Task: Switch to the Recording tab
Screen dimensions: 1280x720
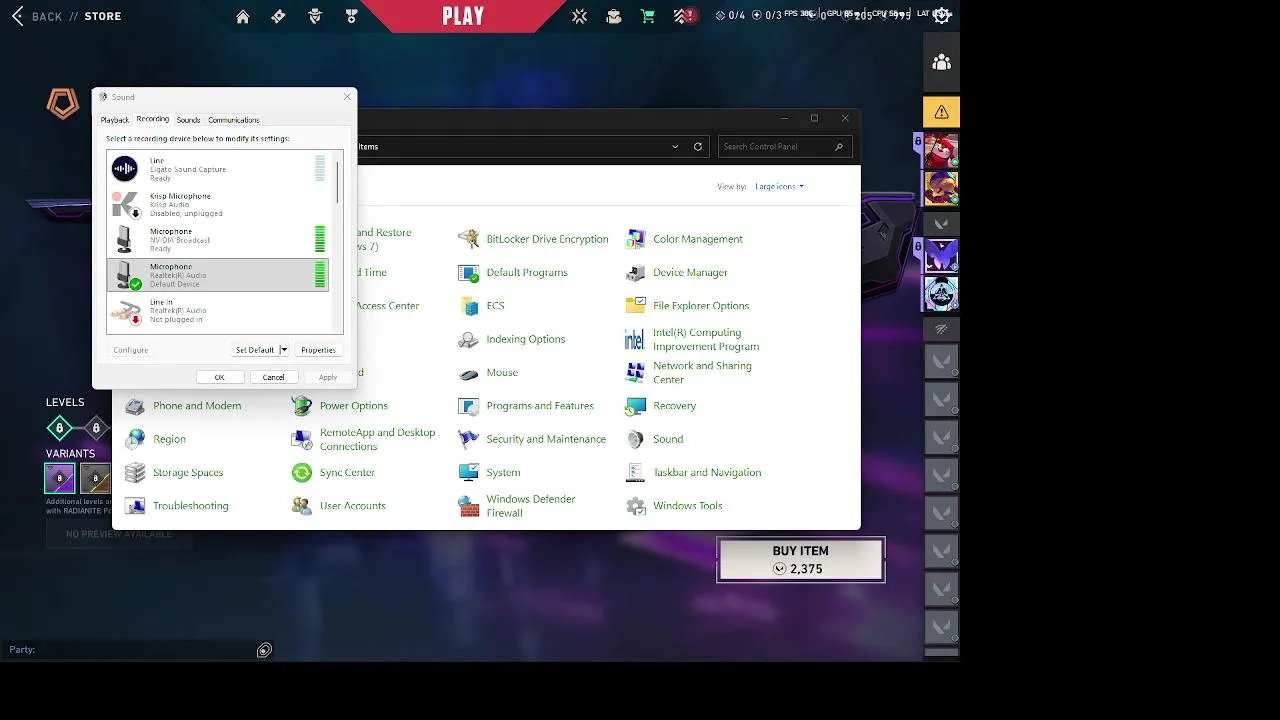Action: pos(153,119)
